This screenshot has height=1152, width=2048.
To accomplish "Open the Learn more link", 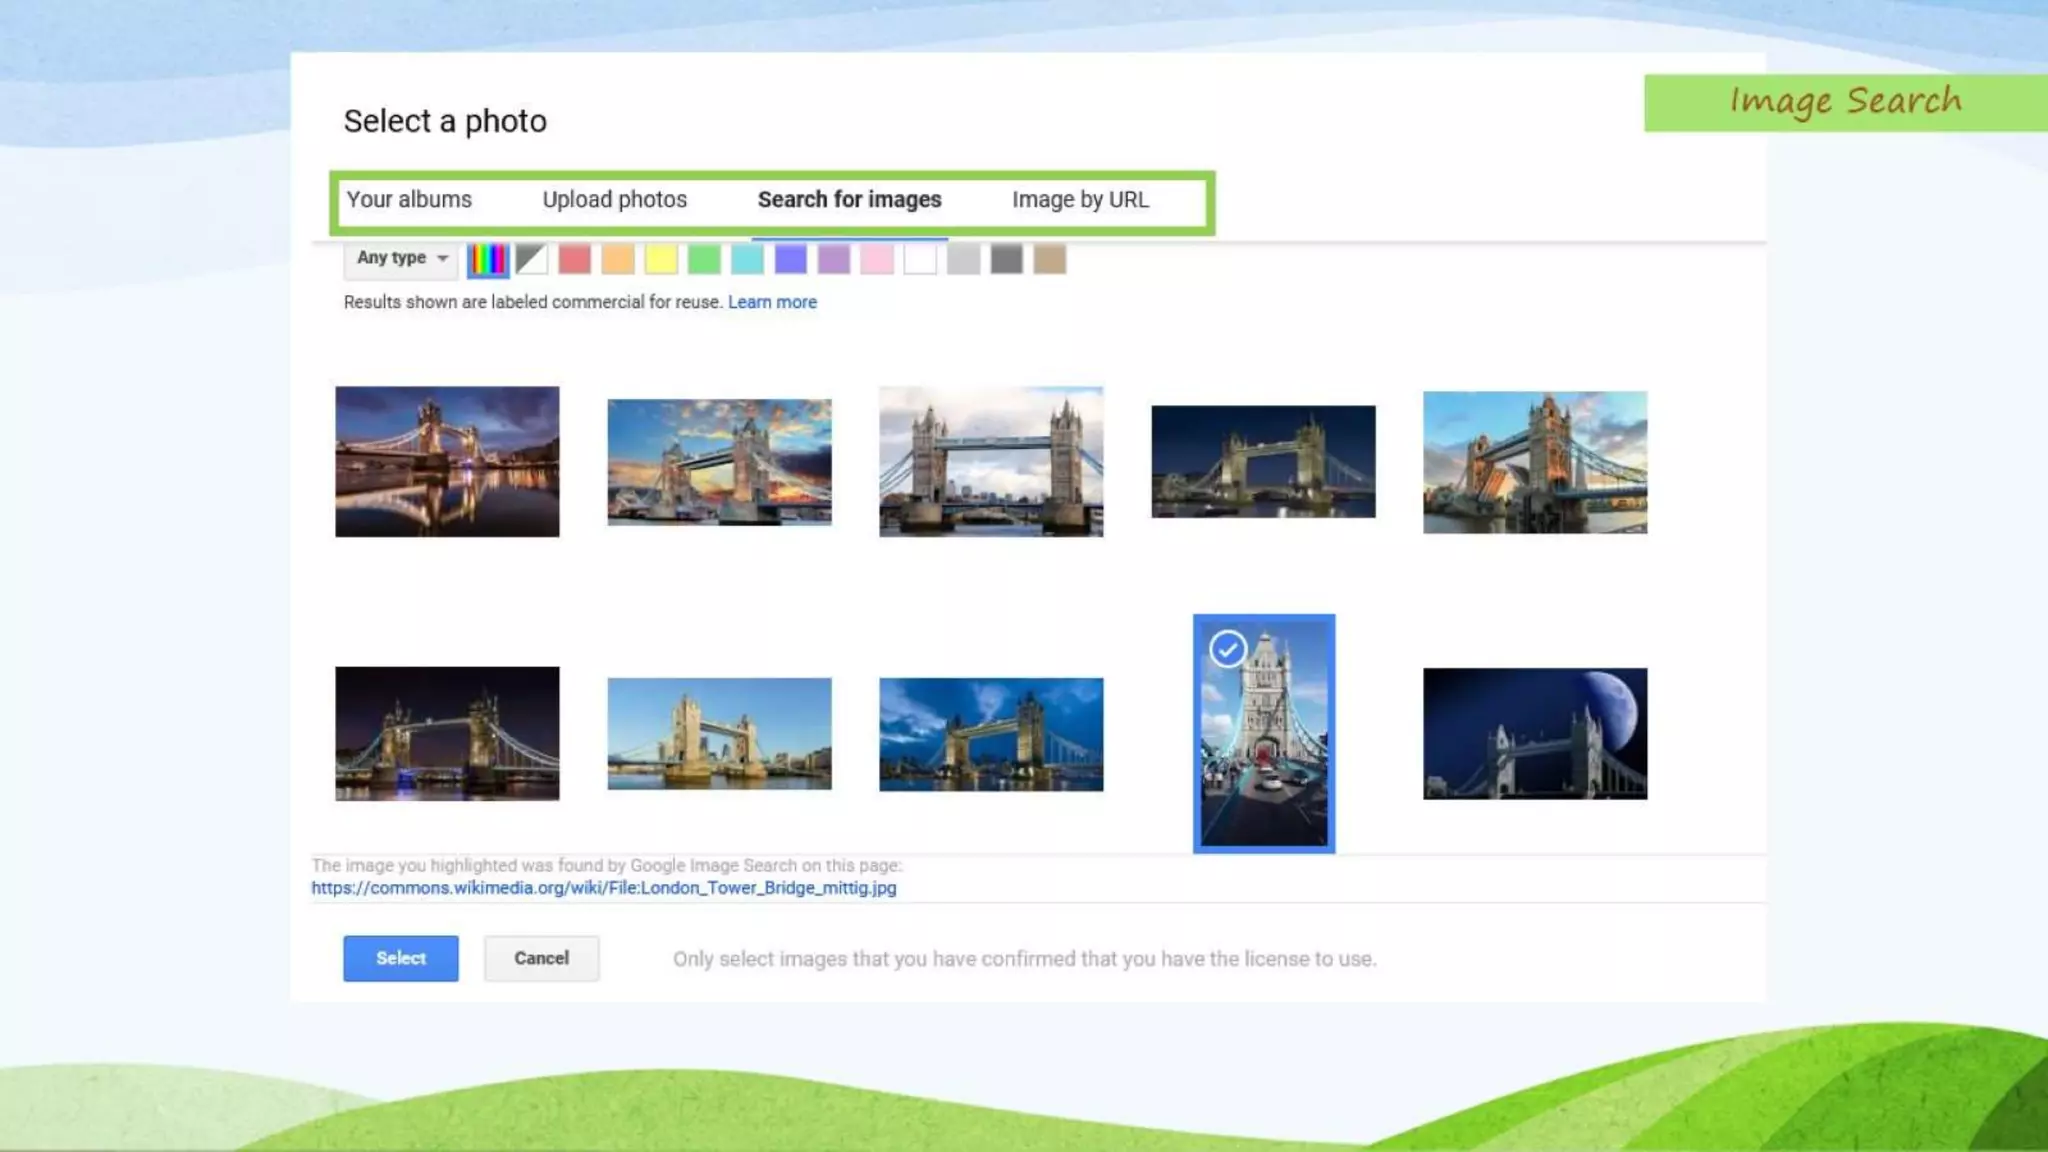I will [x=772, y=302].
